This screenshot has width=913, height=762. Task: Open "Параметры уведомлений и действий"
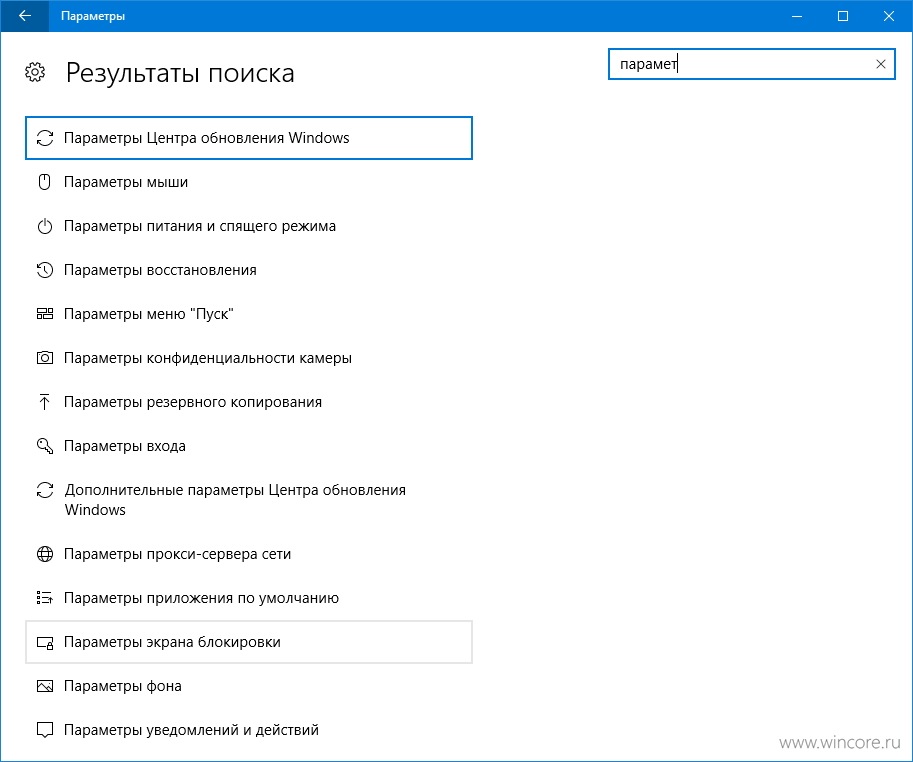pos(249,730)
